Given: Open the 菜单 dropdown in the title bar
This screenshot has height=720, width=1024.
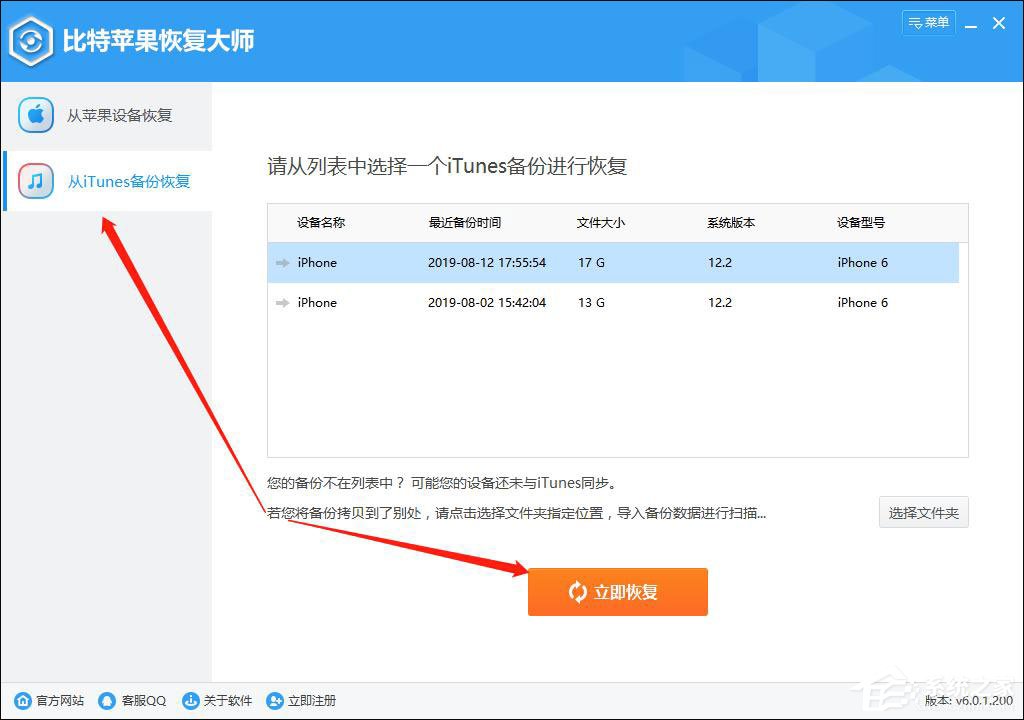Looking at the screenshot, I should pyautogui.click(x=928, y=21).
